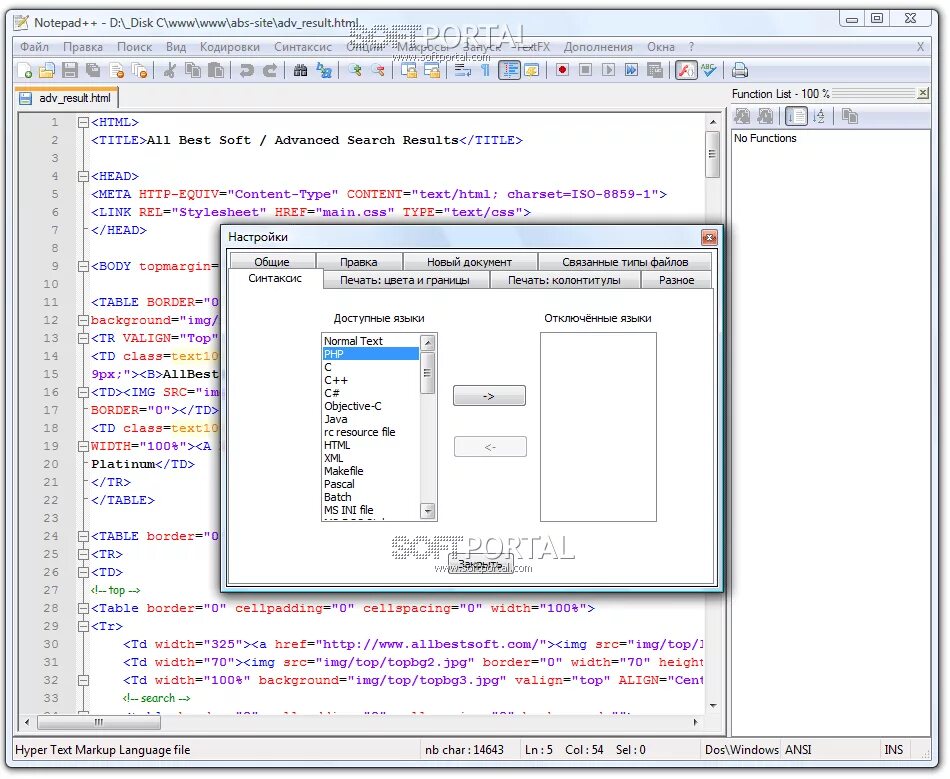Open the Синтаксис menu
This screenshot has height=779, width=950.
(303, 47)
